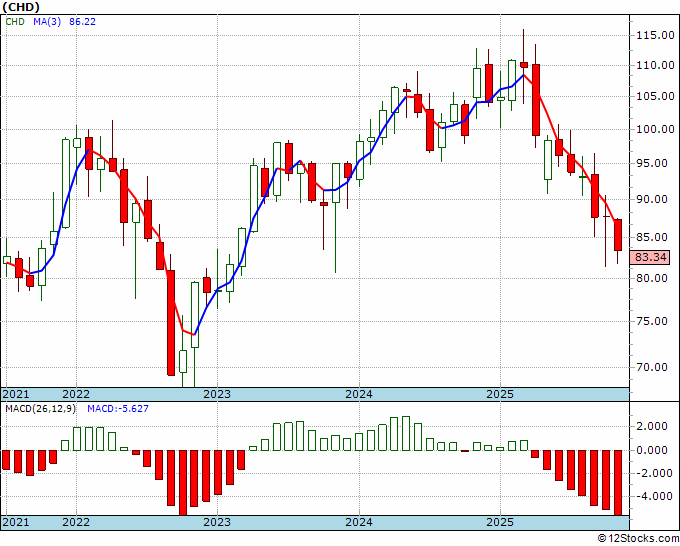Click the 95.00 price axis label
This screenshot has width=680, height=546.
click(652, 163)
